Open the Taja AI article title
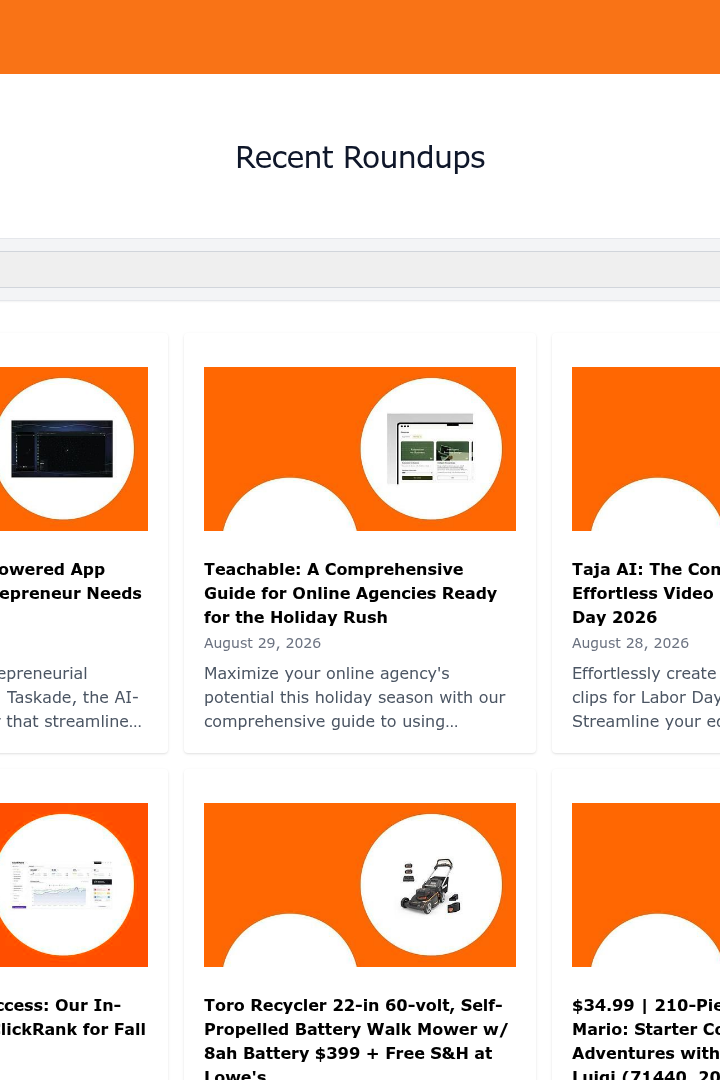 646,593
